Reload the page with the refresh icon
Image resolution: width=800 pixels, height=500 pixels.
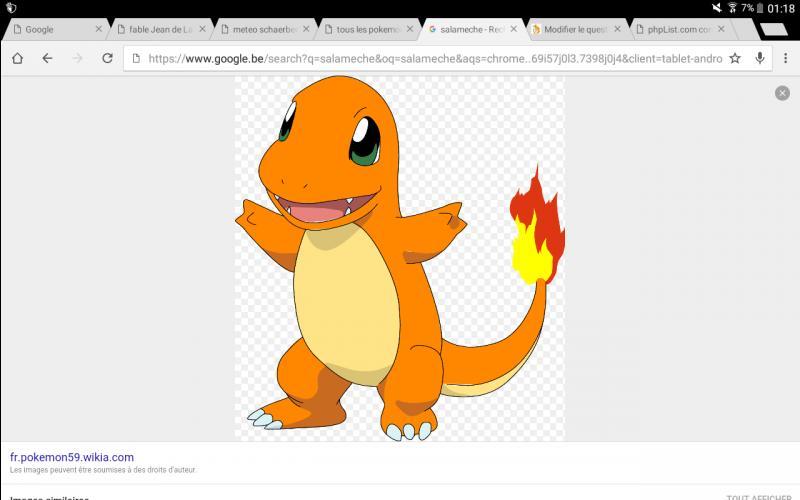click(107, 58)
